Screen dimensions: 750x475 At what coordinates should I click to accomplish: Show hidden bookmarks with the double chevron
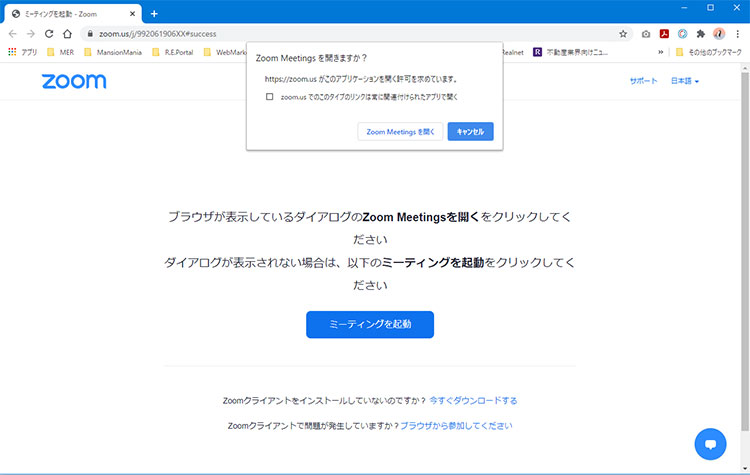tap(661, 52)
